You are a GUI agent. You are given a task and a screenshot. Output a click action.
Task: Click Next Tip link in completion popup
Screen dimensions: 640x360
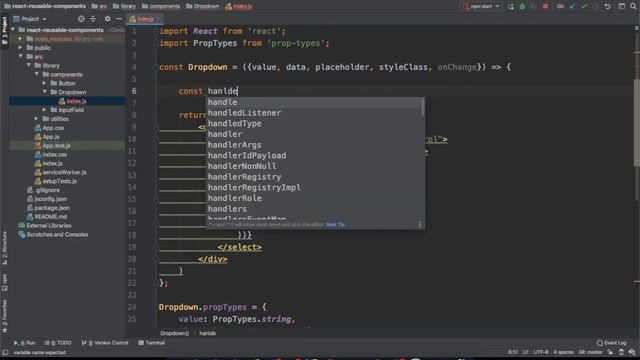click(x=335, y=224)
